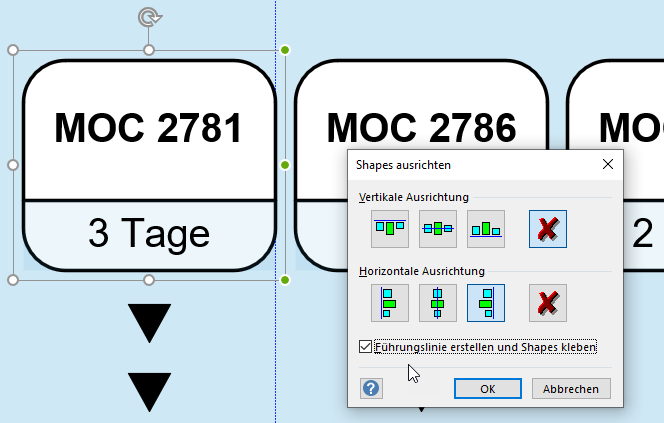This screenshot has width=664, height=423.
Task: Click the 3 Tage label area
Action: click(148, 233)
